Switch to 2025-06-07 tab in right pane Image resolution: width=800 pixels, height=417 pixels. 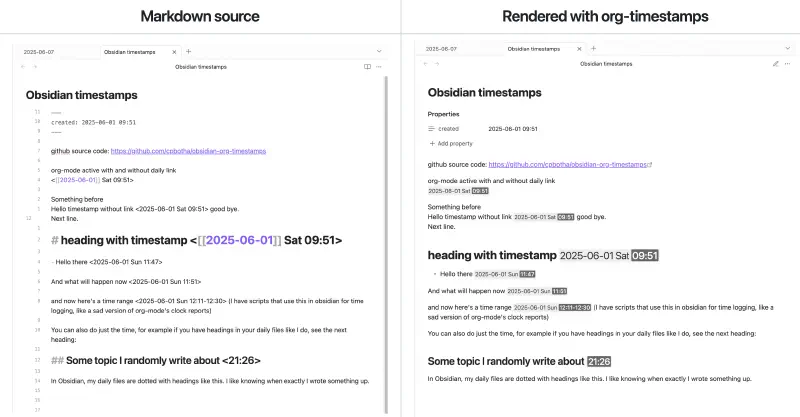pyautogui.click(x=441, y=49)
